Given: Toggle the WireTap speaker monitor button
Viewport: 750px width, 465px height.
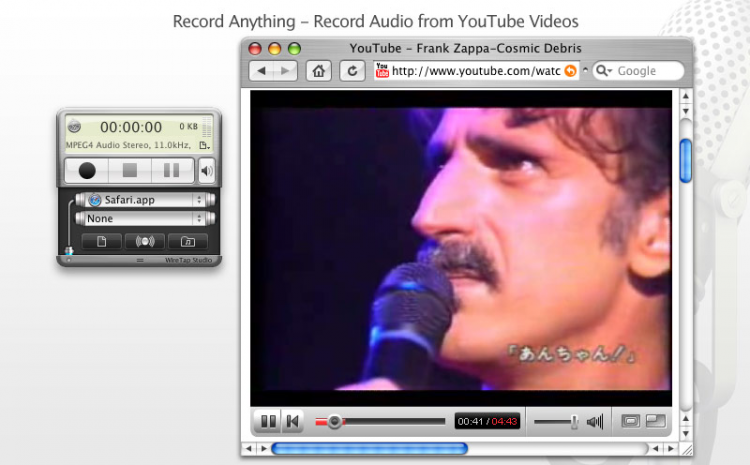Looking at the screenshot, I should tap(207, 171).
